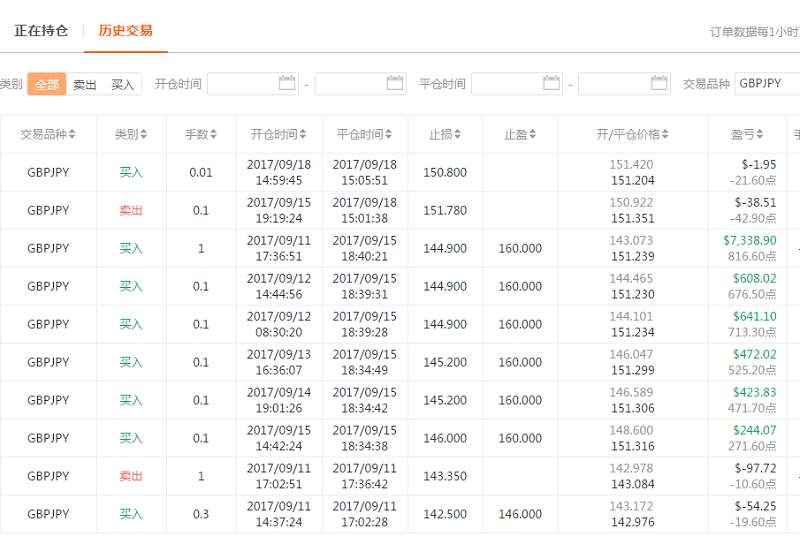Image resolution: width=800 pixels, height=544 pixels.
Task: Select the 历史交易 tab
Action: pos(126,31)
